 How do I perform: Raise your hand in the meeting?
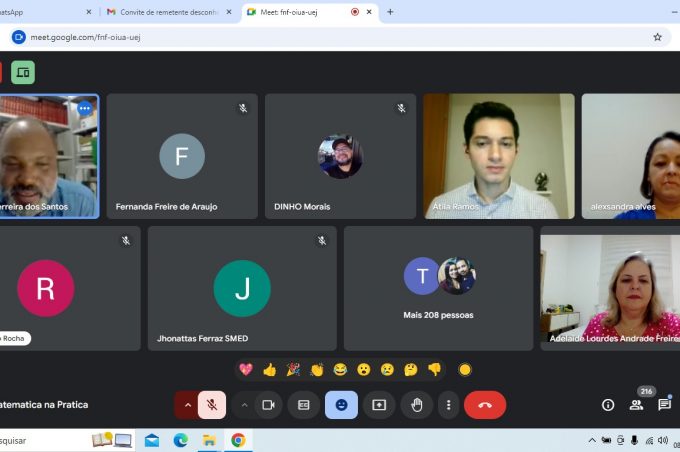click(417, 405)
